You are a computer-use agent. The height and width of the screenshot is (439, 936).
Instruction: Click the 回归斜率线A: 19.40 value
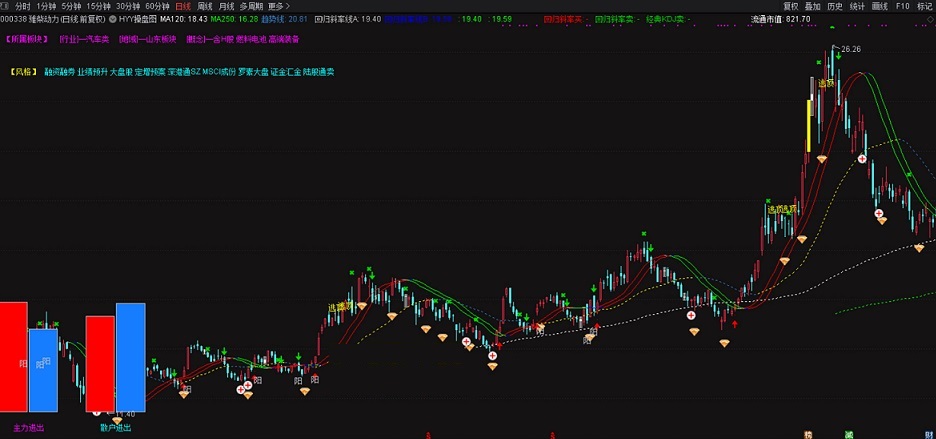point(347,19)
